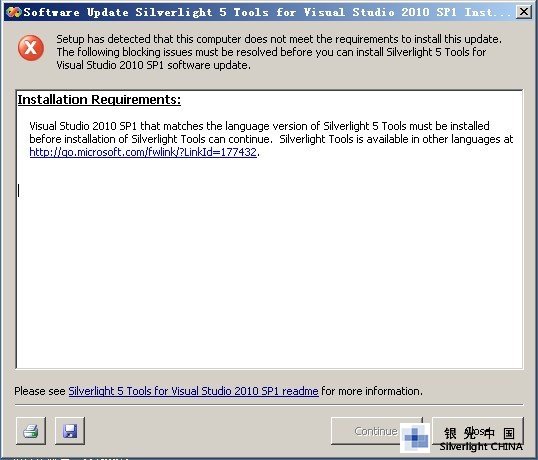Open the Silverlight 5 Tools readme link
The width and height of the screenshot is (538, 460).
(x=194, y=391)
